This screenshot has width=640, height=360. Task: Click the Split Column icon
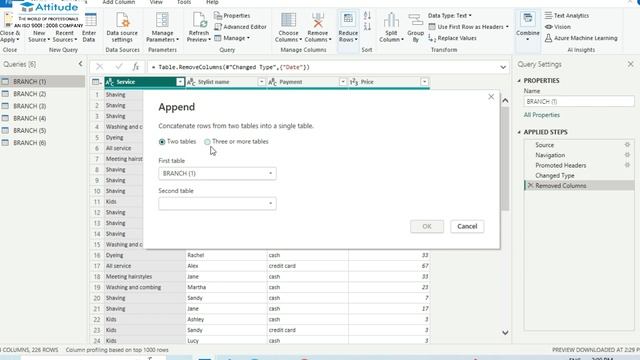coord(391,20)
